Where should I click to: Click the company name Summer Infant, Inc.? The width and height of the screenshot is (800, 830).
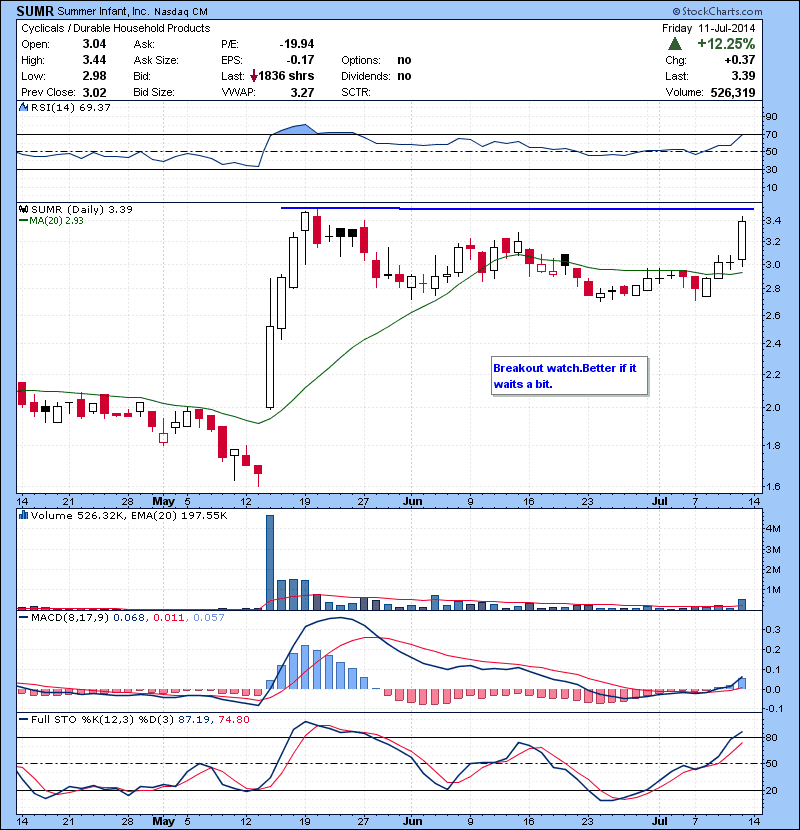[103, 12]
